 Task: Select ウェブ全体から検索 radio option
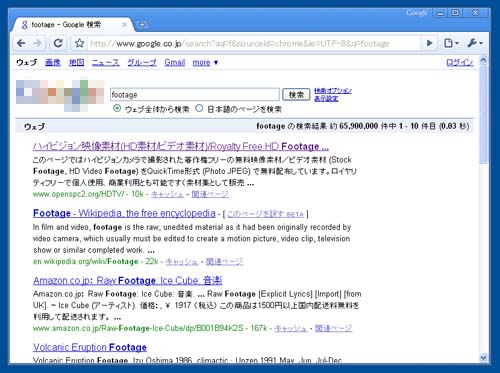pos(117,108)
